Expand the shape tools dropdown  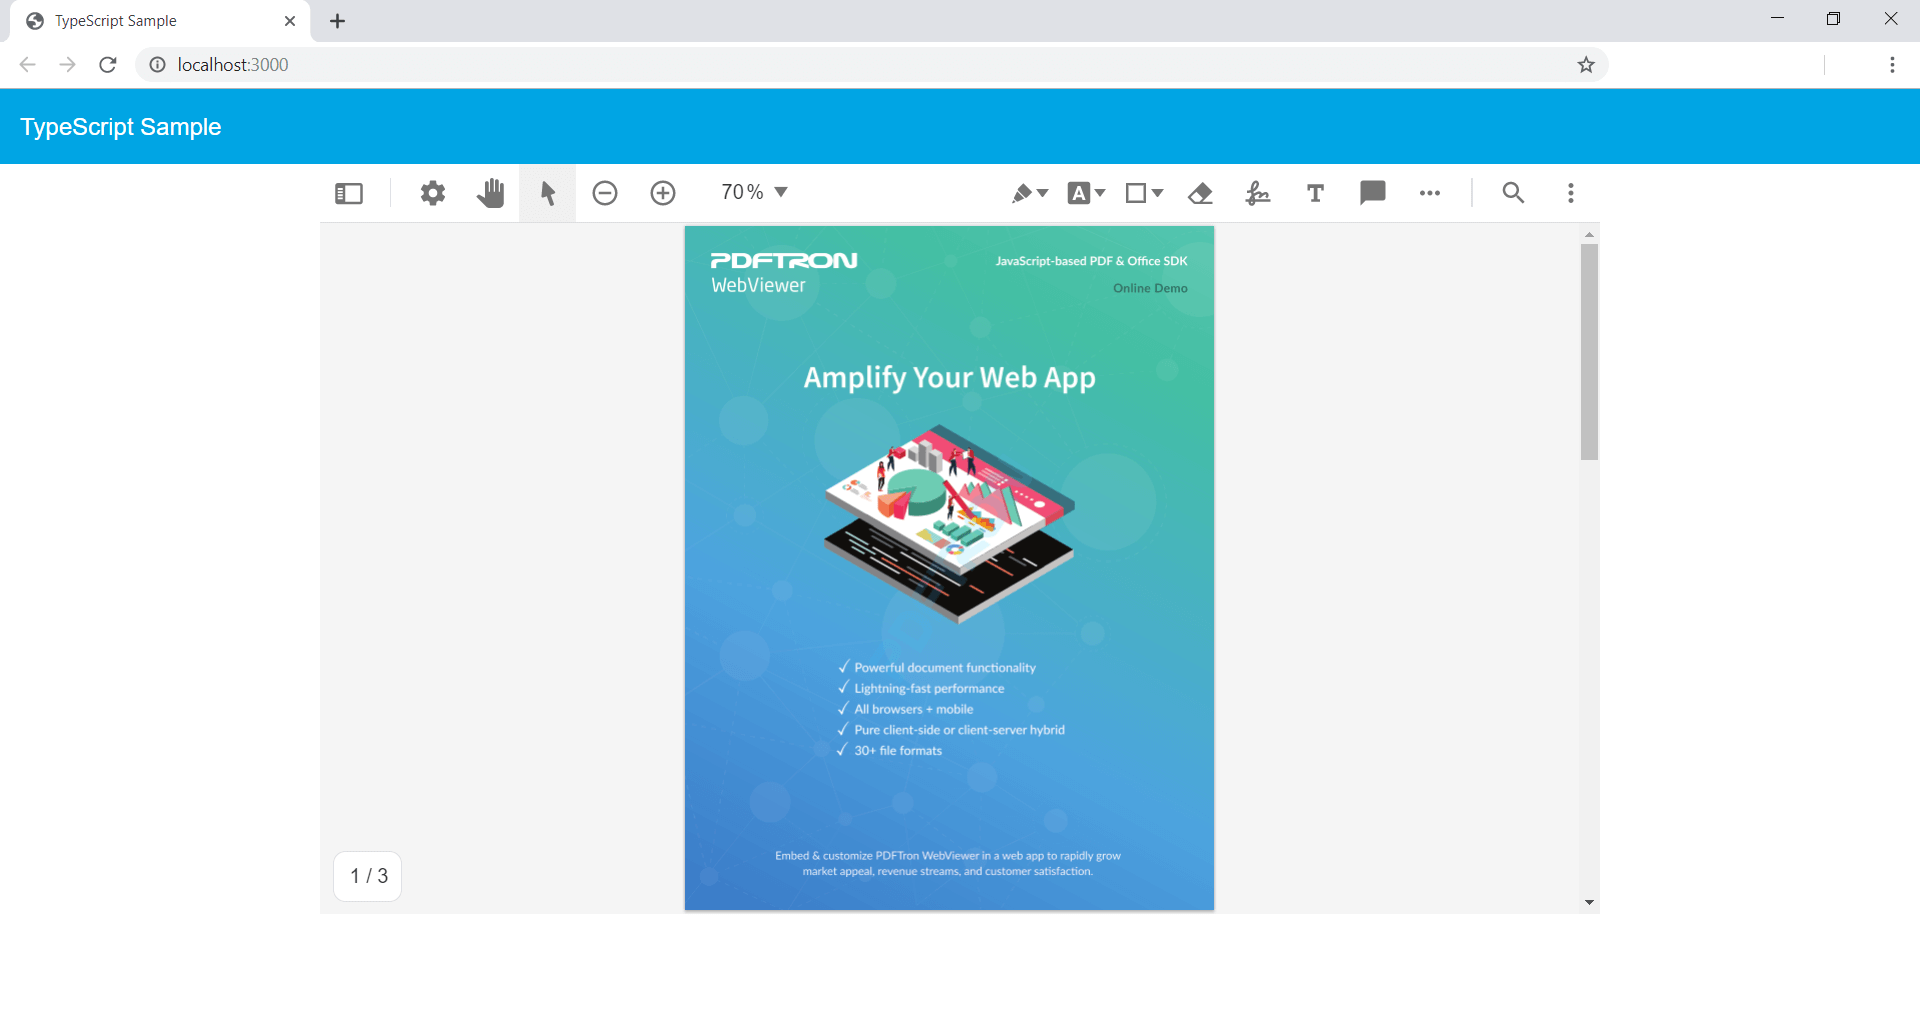point(1144,193)
